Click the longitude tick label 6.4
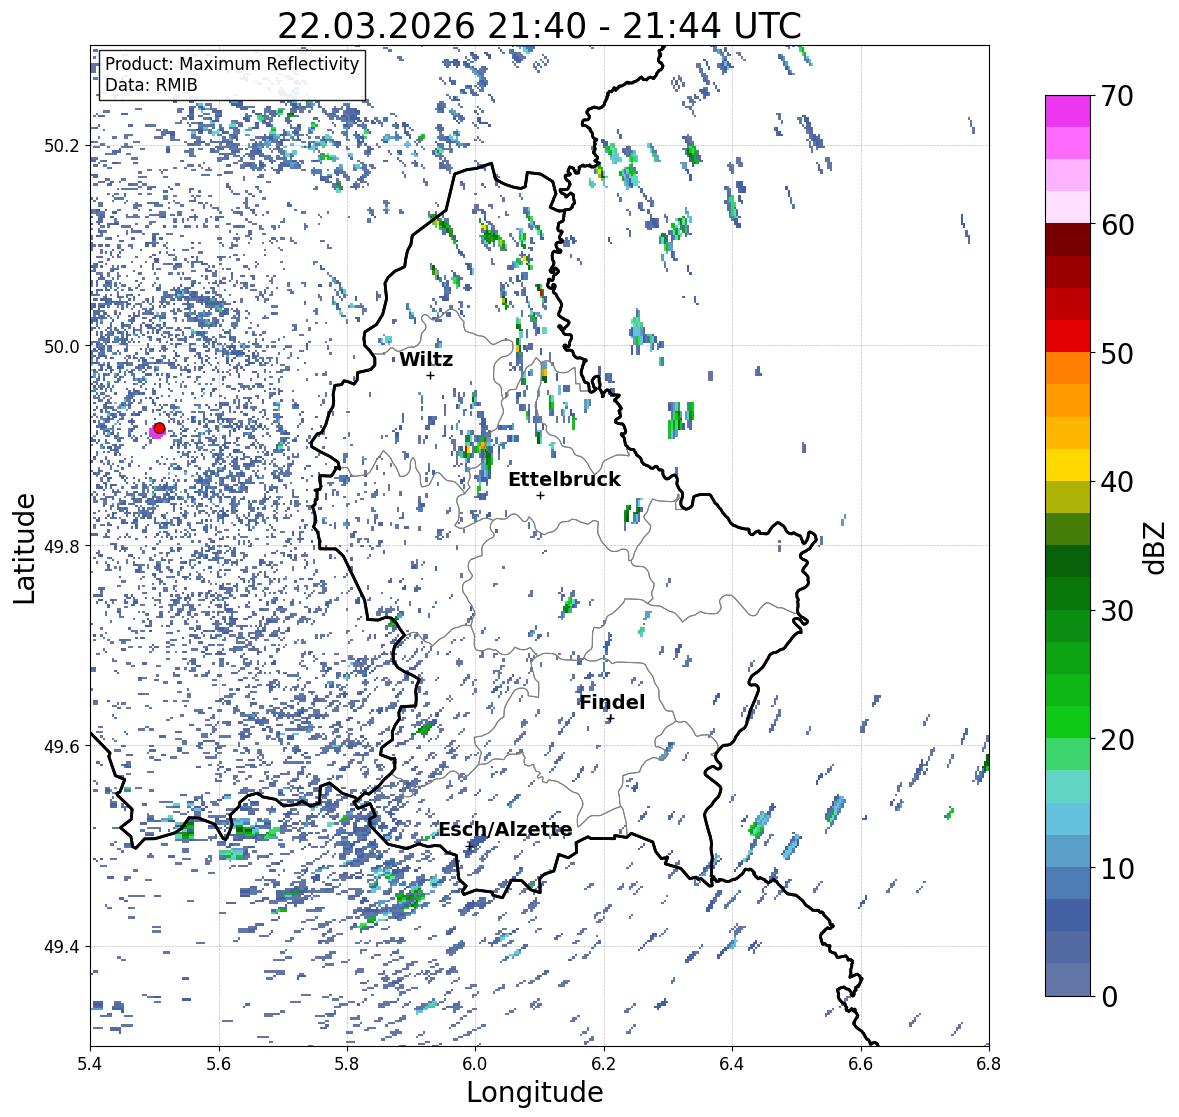Screen dimensions: 1179x1117 pyautogui.click(x=732, y=1064)
